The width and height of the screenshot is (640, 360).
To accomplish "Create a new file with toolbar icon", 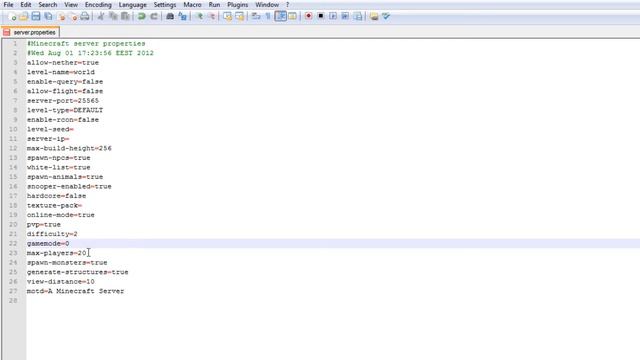I will click(x=12, y=16).
